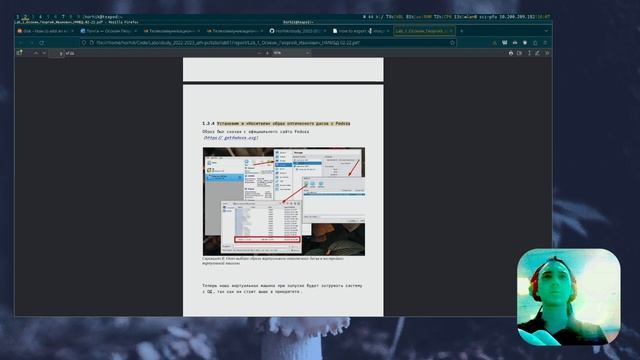Select the PDF draw annotation tool
Viewport: 640px width, 360px height.
[x=538, y=53]
